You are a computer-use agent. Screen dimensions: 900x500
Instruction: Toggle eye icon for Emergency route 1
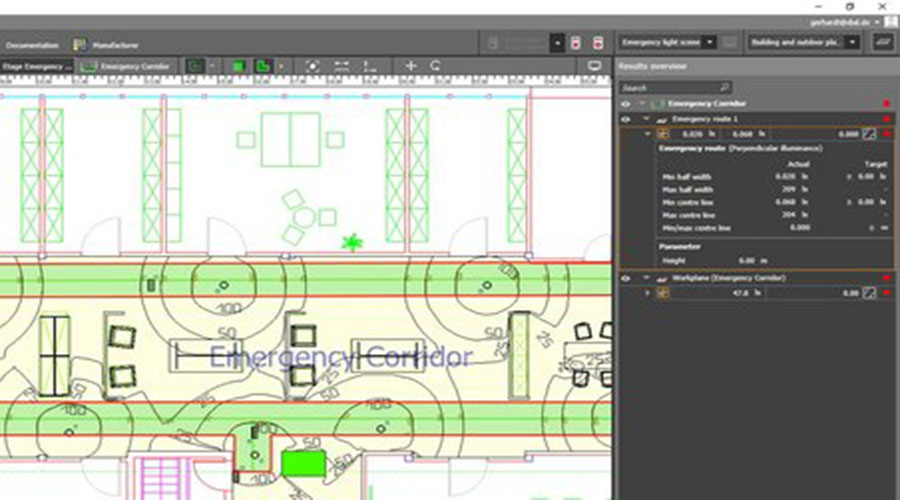tap(626, 118)
